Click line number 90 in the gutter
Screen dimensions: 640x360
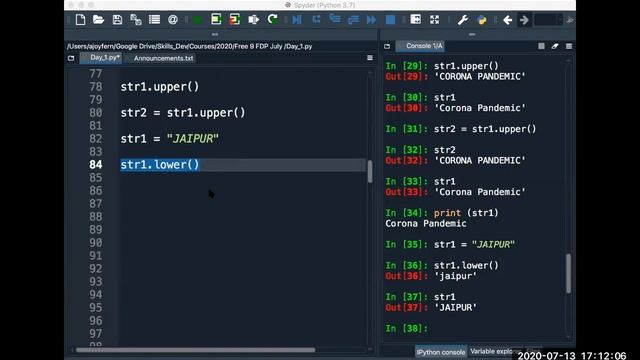pos(96,242)
